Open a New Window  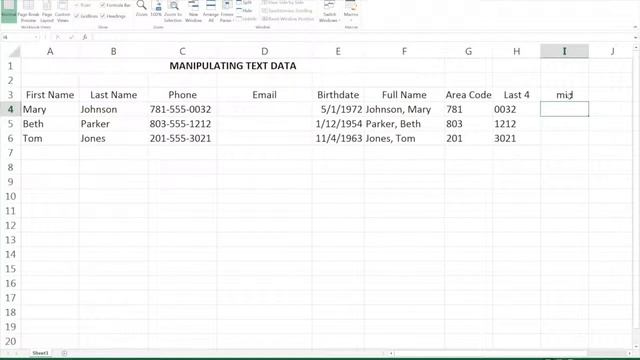(x=193, y=11)
